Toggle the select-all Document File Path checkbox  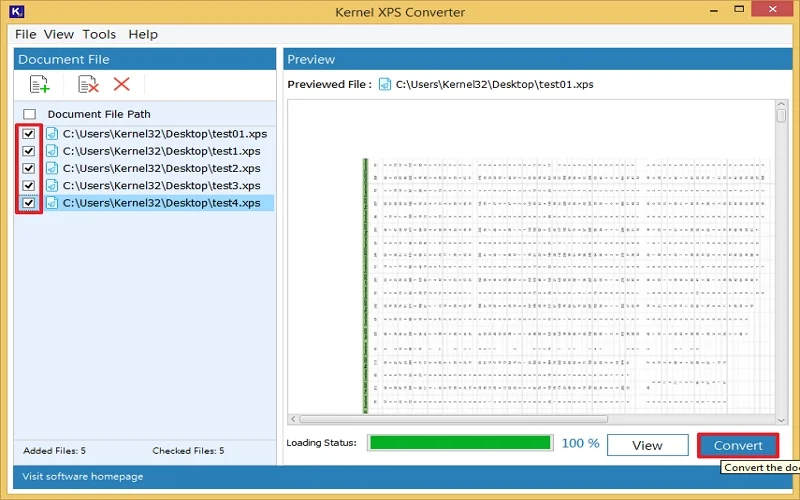point(29,114)
